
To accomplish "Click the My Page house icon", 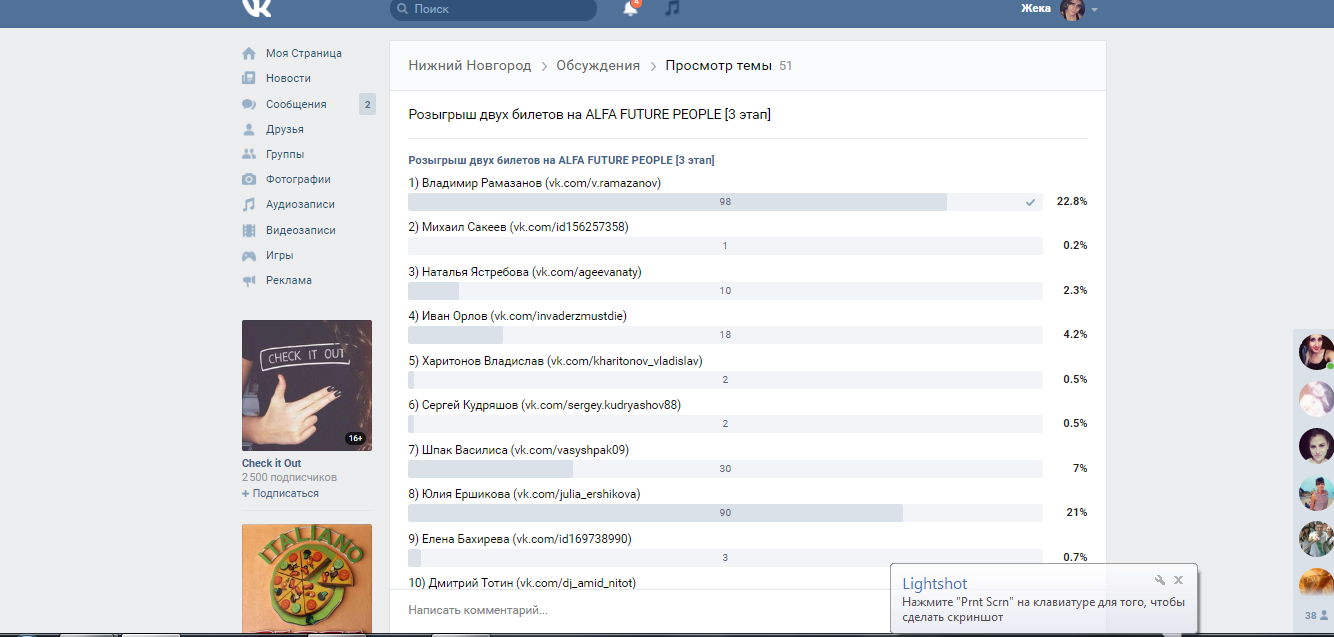I will [x=249, y=53].
